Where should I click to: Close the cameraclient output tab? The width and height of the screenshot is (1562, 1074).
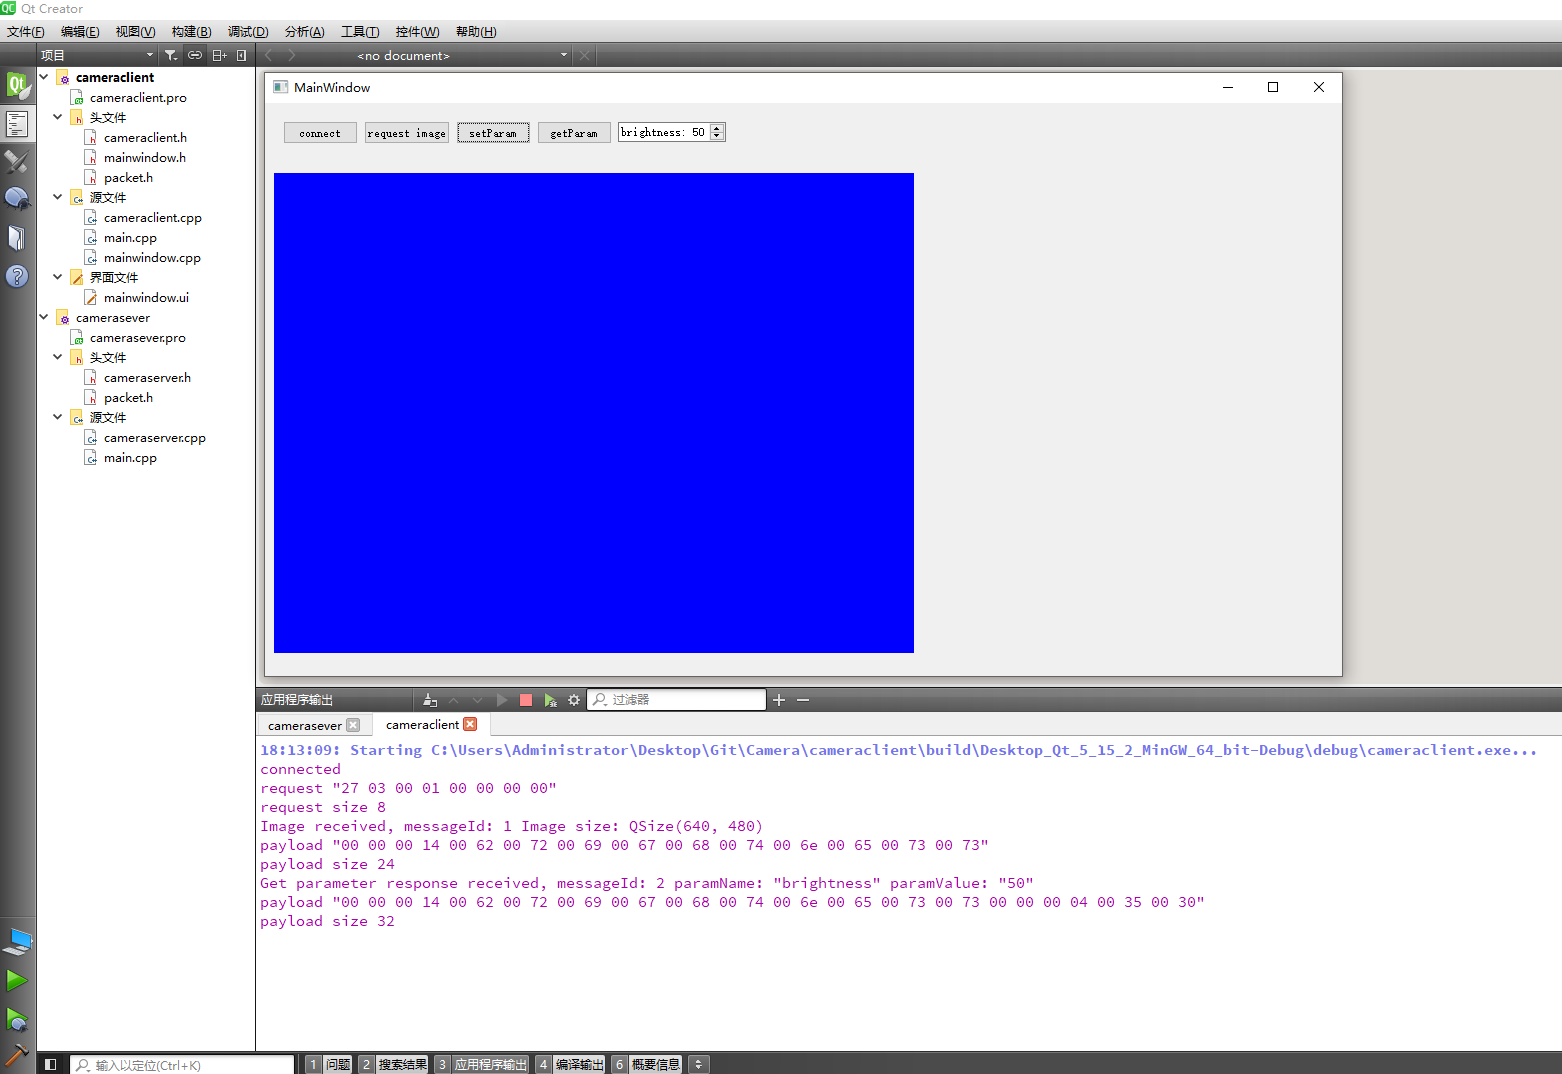[x=470, y=724]
